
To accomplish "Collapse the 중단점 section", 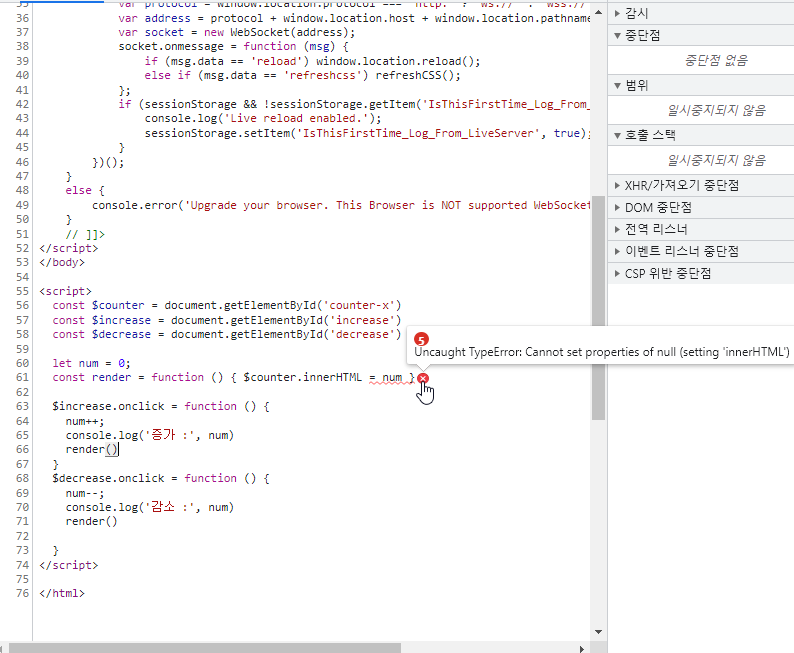I will pyautogui.click(x=617, y=35).
